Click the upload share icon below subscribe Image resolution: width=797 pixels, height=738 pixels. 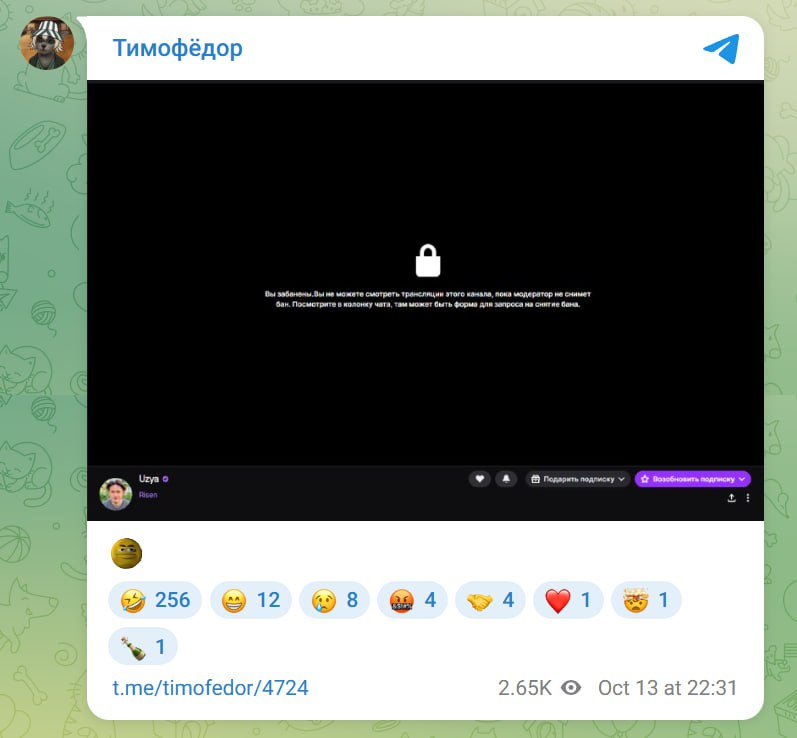(x=731, y=498)
